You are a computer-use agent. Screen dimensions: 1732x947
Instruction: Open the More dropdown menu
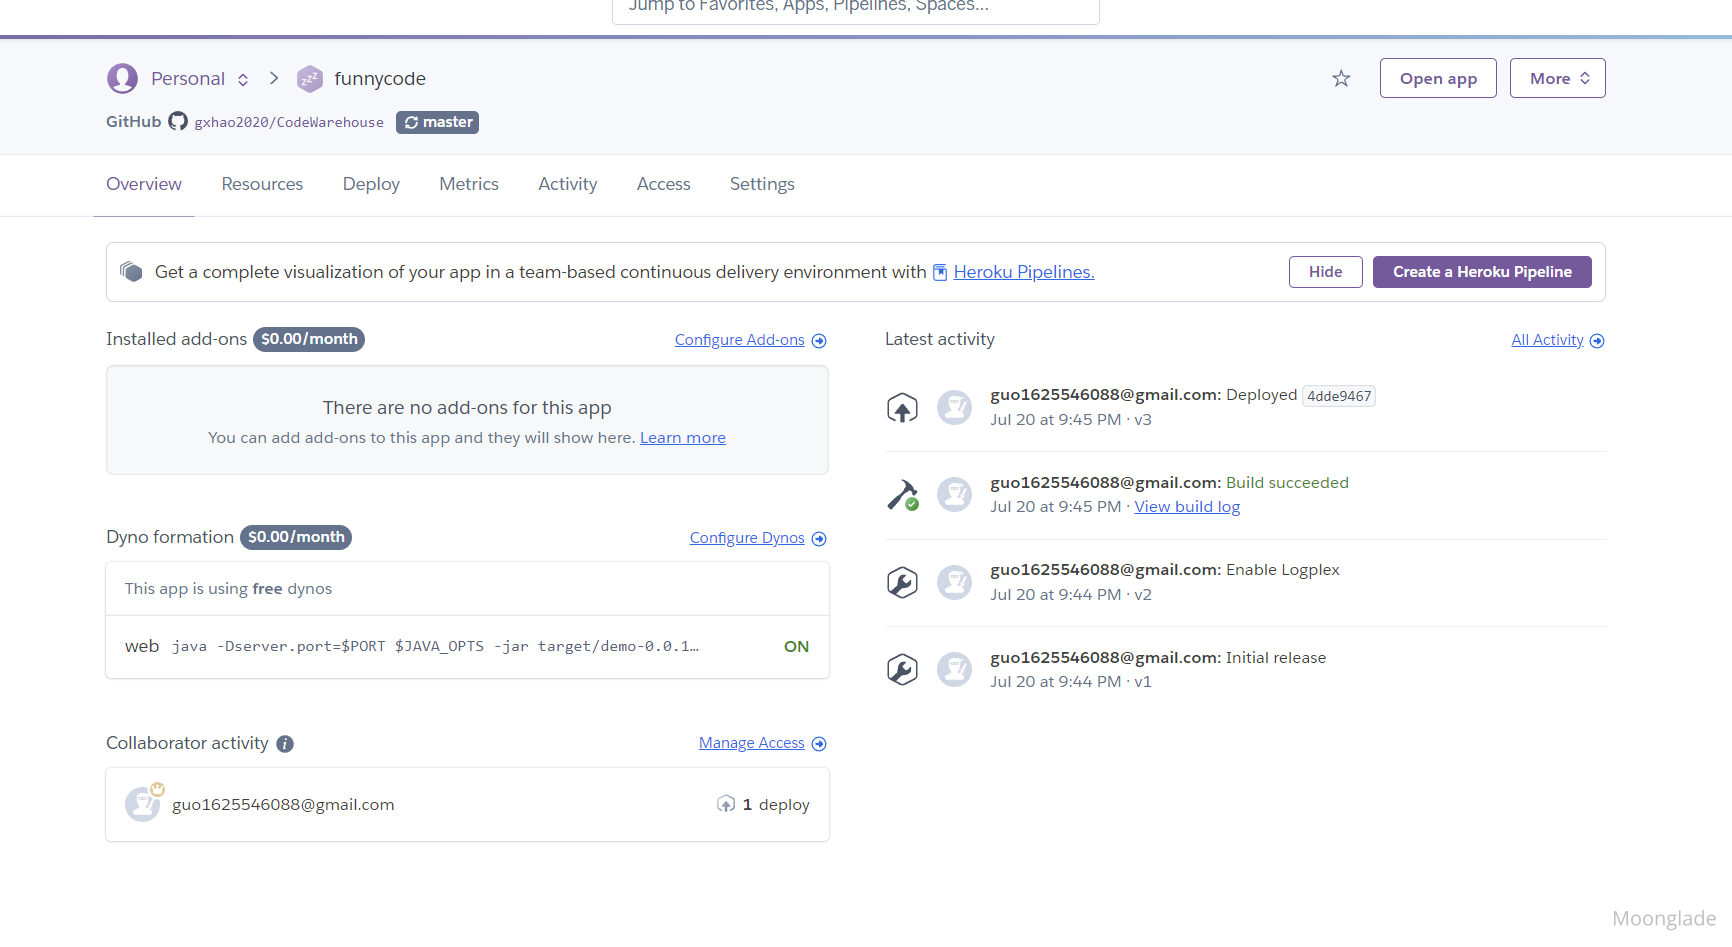pos(1557,78)
